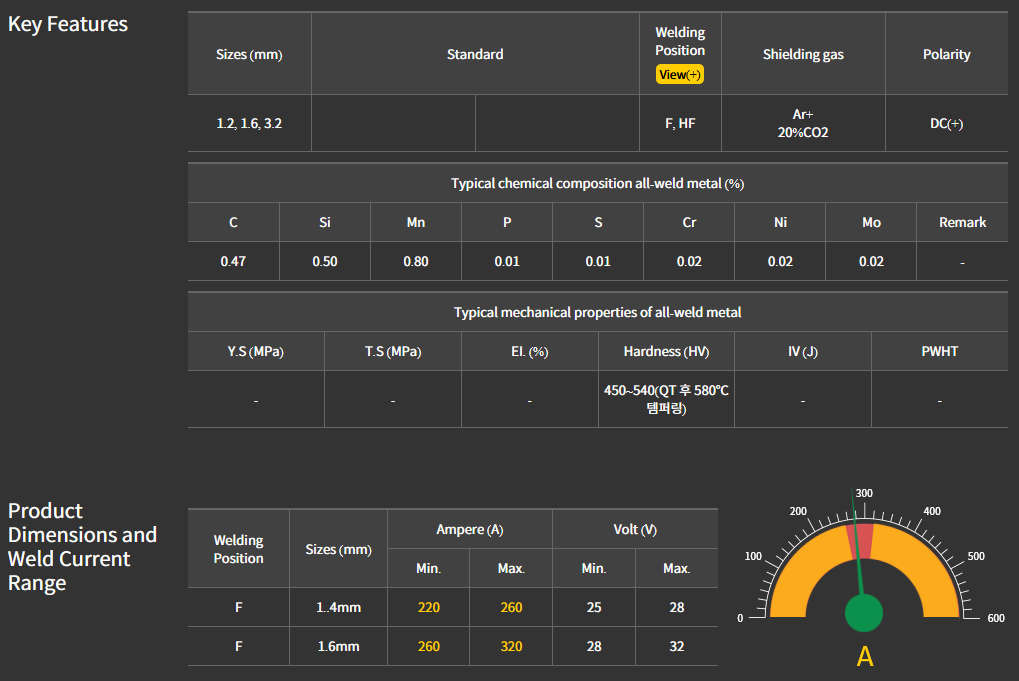Select the Hardness (HV) column header
1019x681 pixels.
tap(666, 352)
